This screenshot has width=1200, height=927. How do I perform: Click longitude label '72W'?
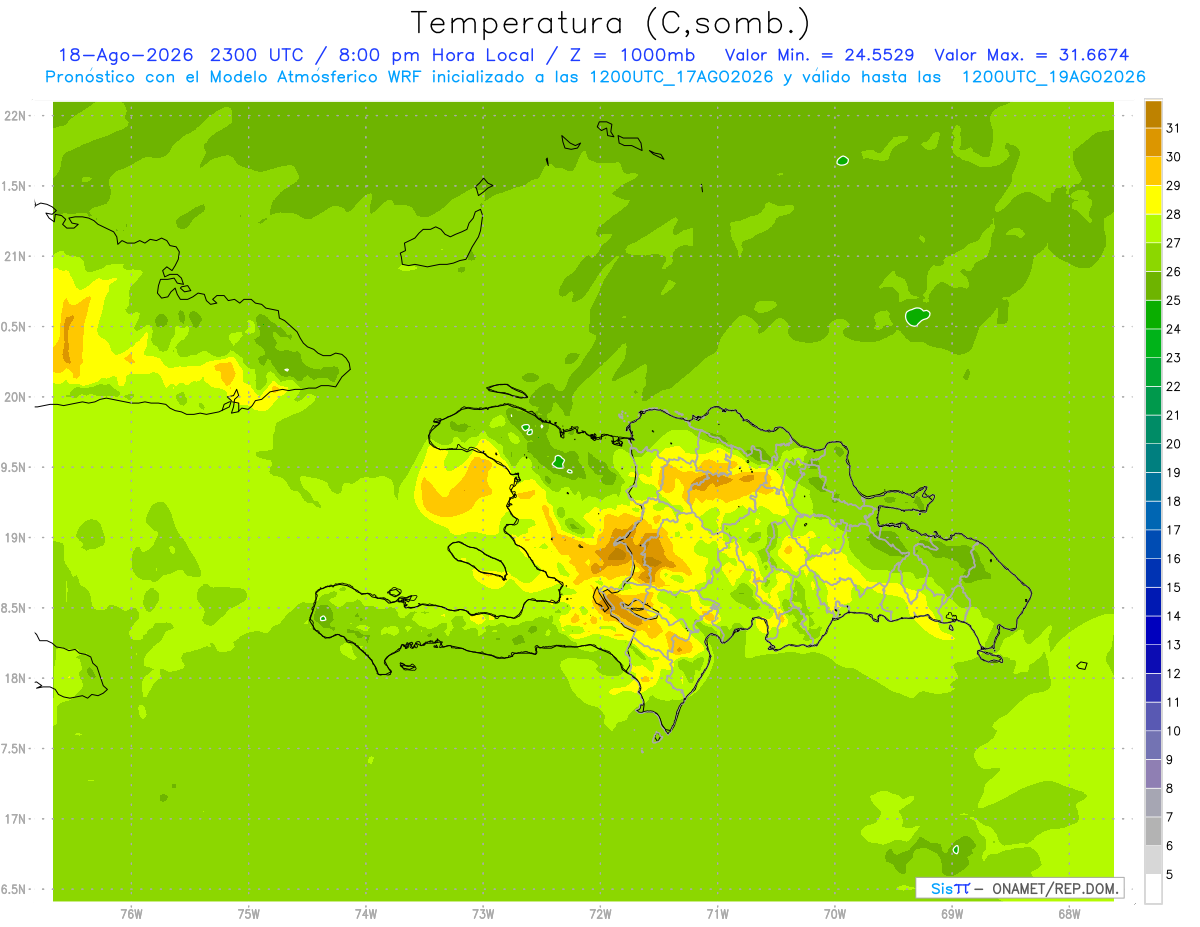coord(601,914)
